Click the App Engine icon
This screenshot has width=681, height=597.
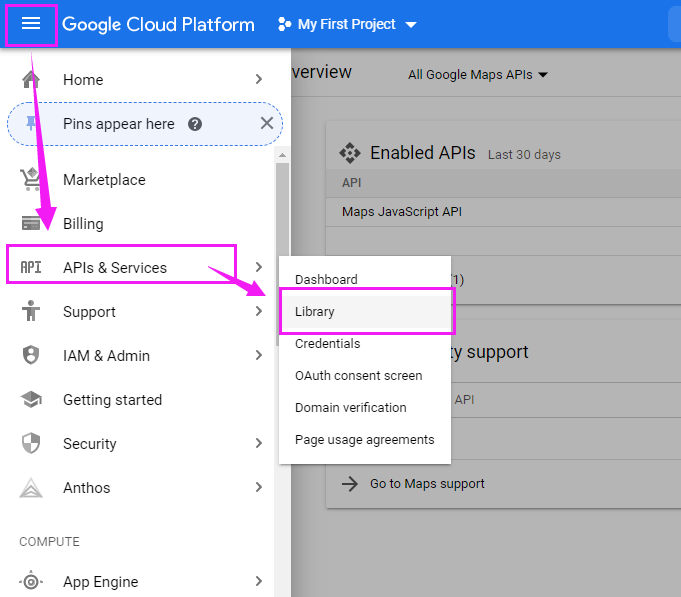pyautogui.click(x=31, y=581)
